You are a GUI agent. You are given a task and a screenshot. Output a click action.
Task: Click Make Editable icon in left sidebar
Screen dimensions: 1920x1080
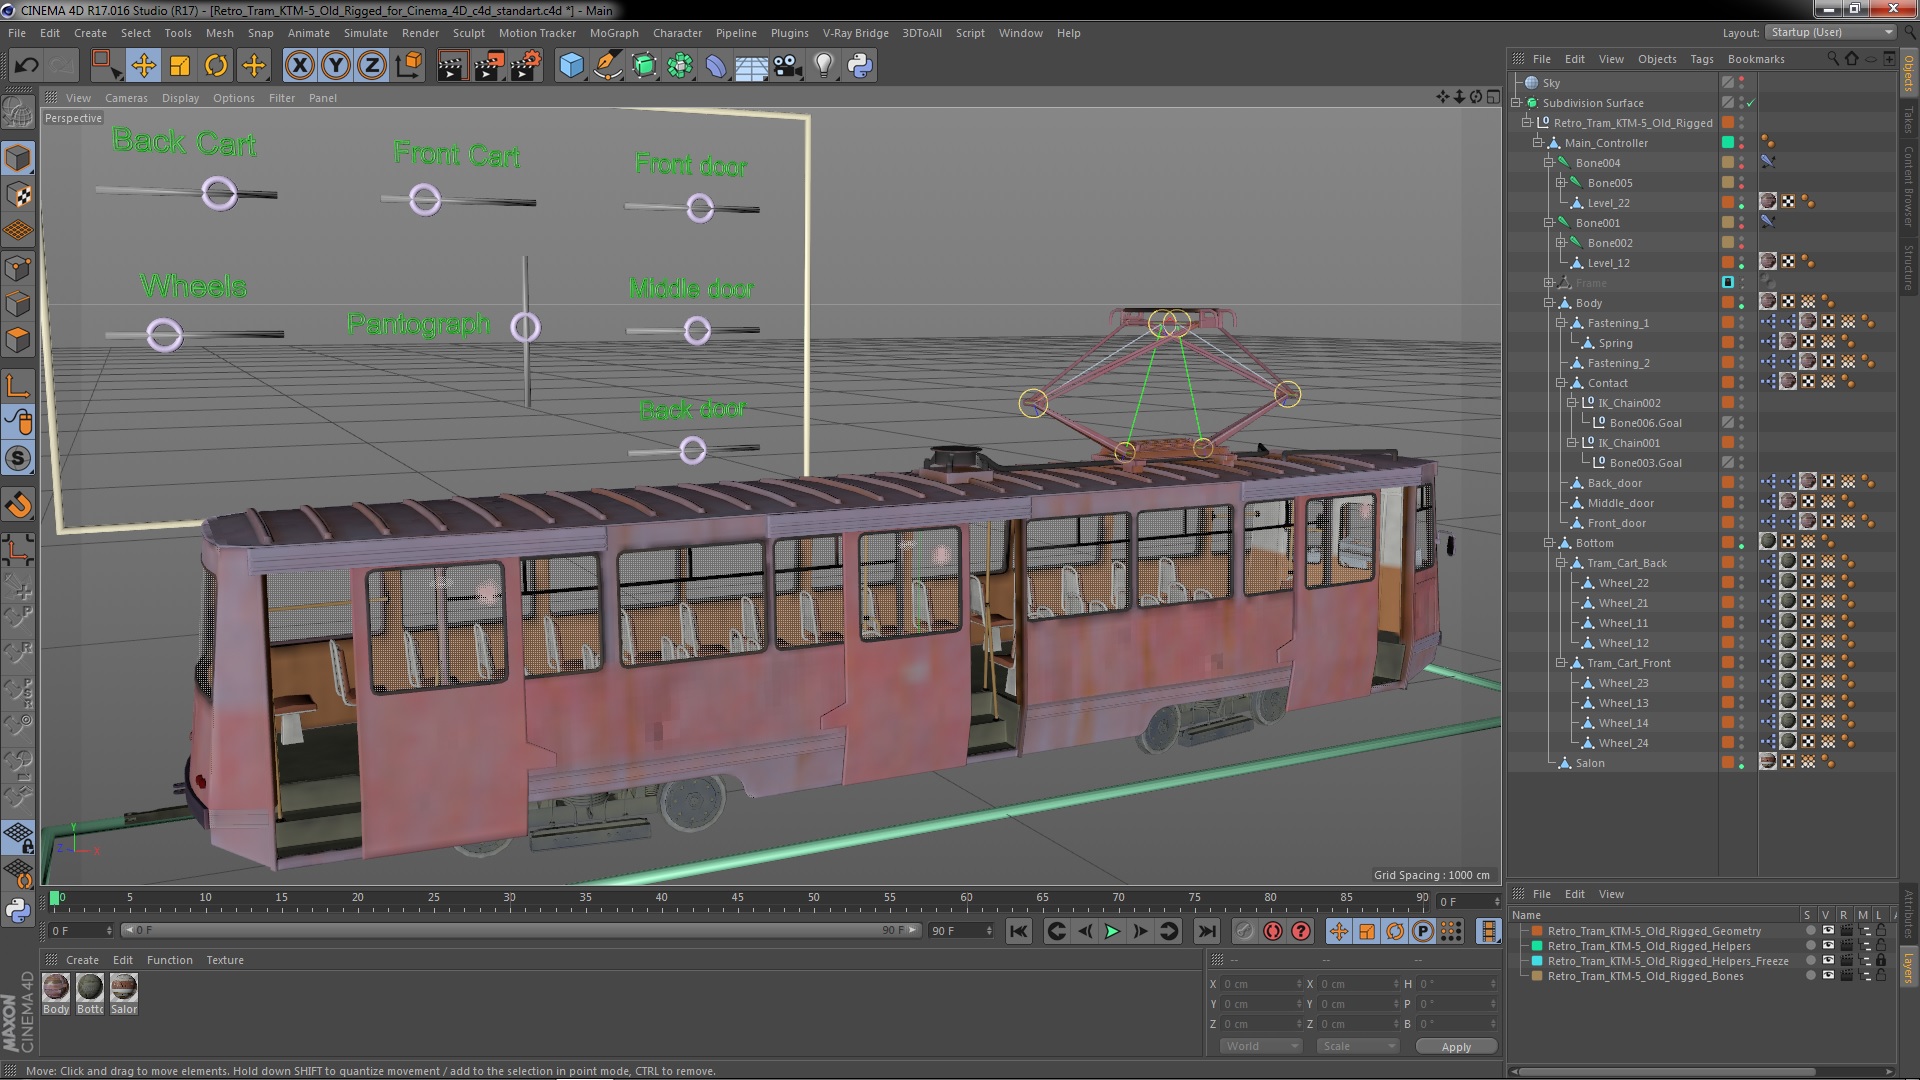(18, 112)
